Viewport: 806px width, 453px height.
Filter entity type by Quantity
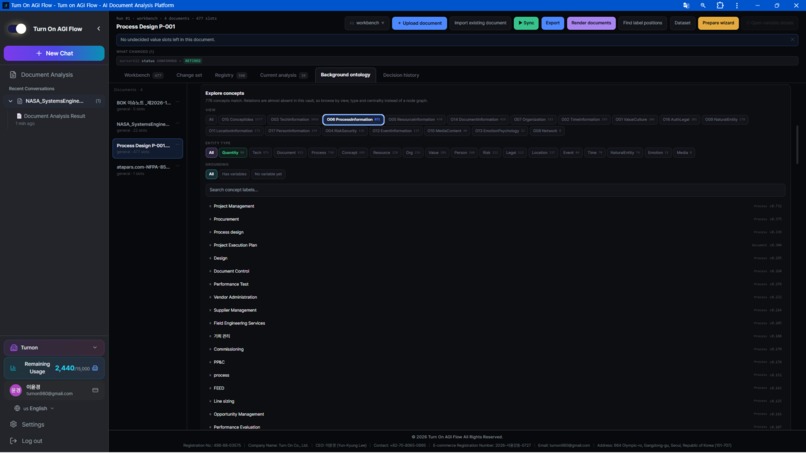click(x=233, y=153)
